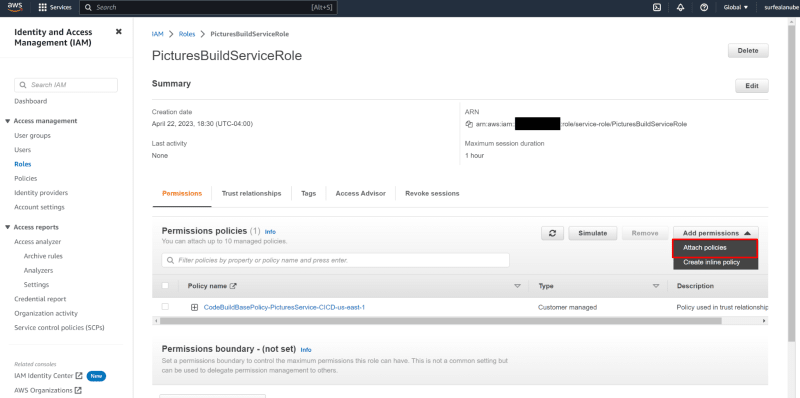
Task: Close the IAM navigation panel
Action: click(119, 32)
